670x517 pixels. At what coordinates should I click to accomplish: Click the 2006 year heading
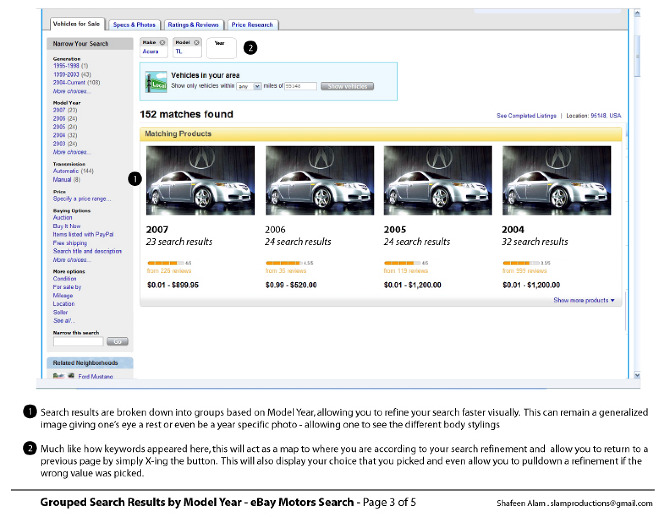(x=275, y=229)
